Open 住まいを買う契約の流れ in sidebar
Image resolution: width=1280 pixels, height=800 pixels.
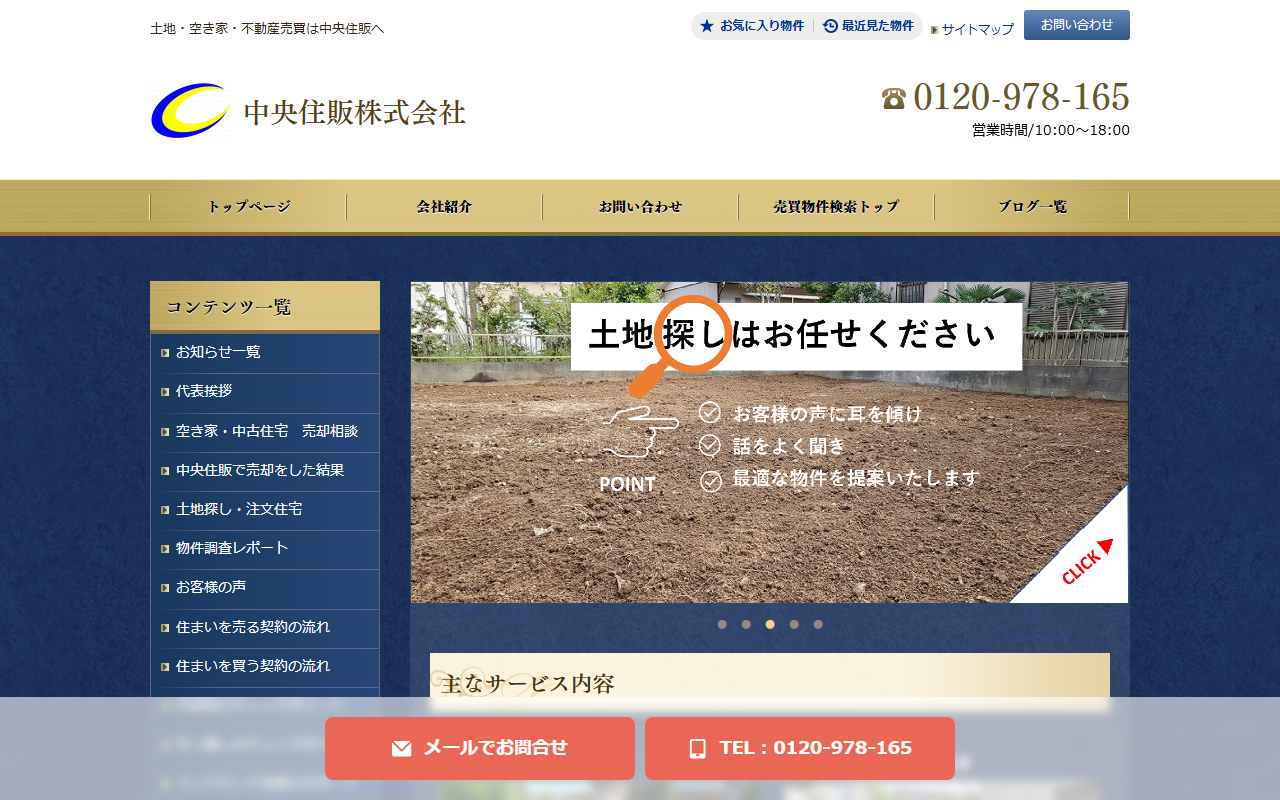pos(265,666)
